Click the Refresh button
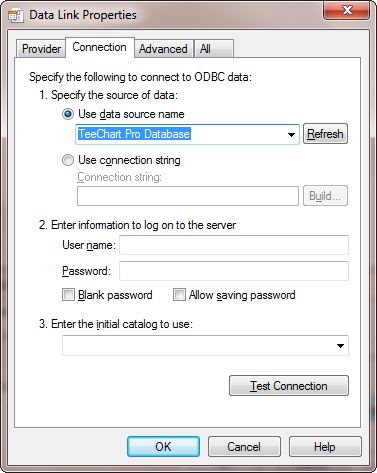This screenshot has height=473, width=377. 325,134
